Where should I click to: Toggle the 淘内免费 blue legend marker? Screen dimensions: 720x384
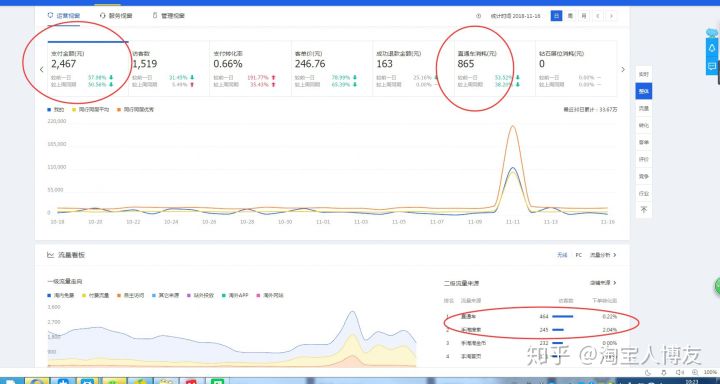click(x=62, y=295)
